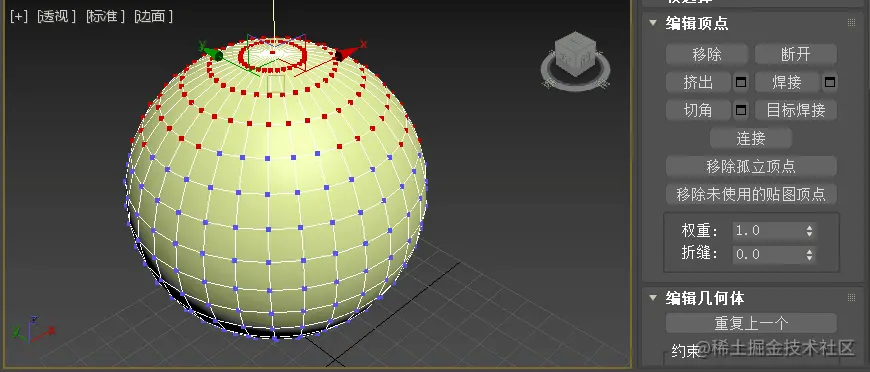Open the 边面 display menu
Viewport: 870px width, 372px height.
coord(153,16)
